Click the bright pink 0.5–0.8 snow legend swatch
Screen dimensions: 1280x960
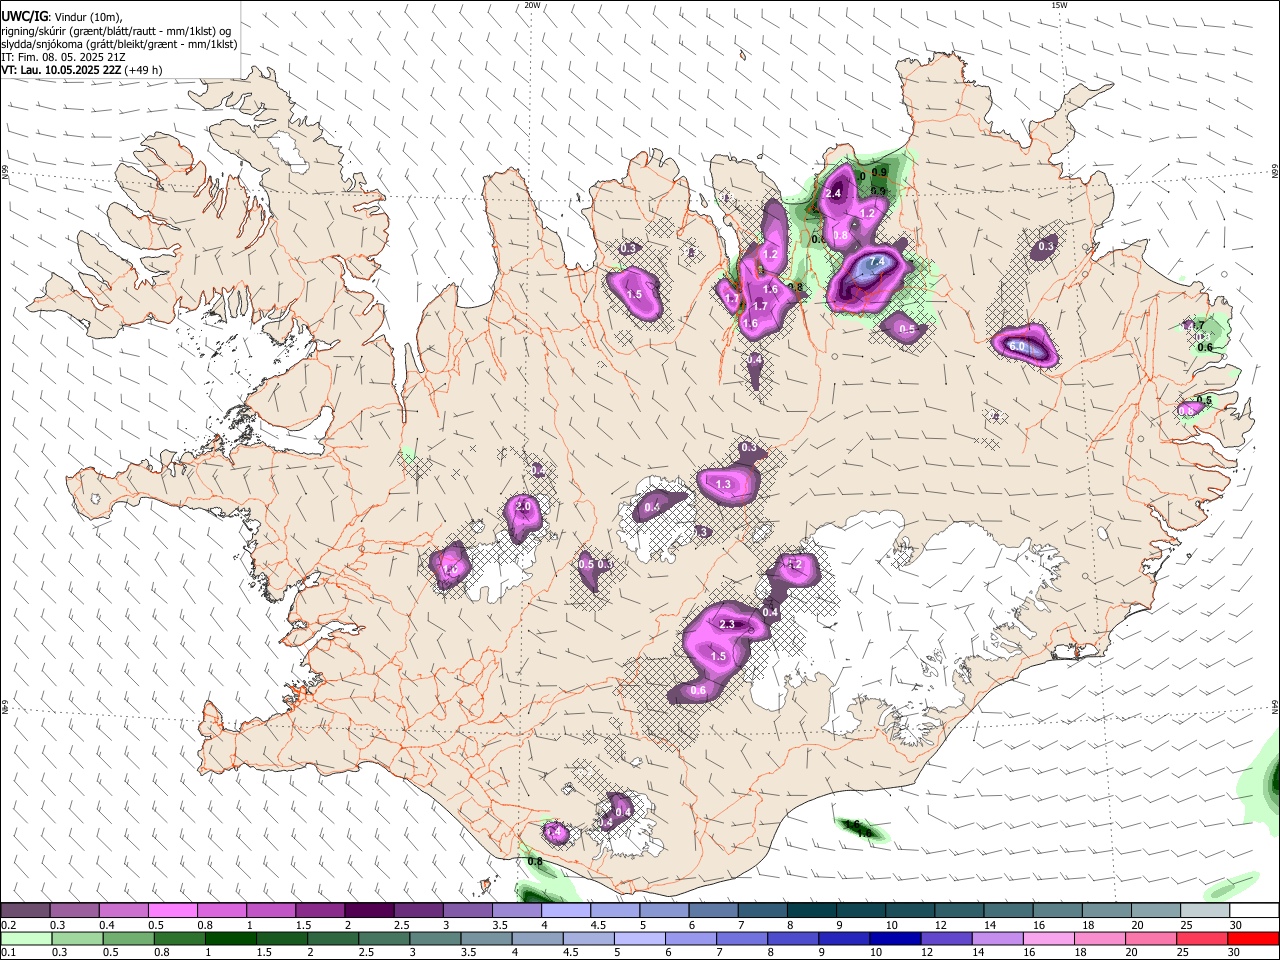point(172,911)
